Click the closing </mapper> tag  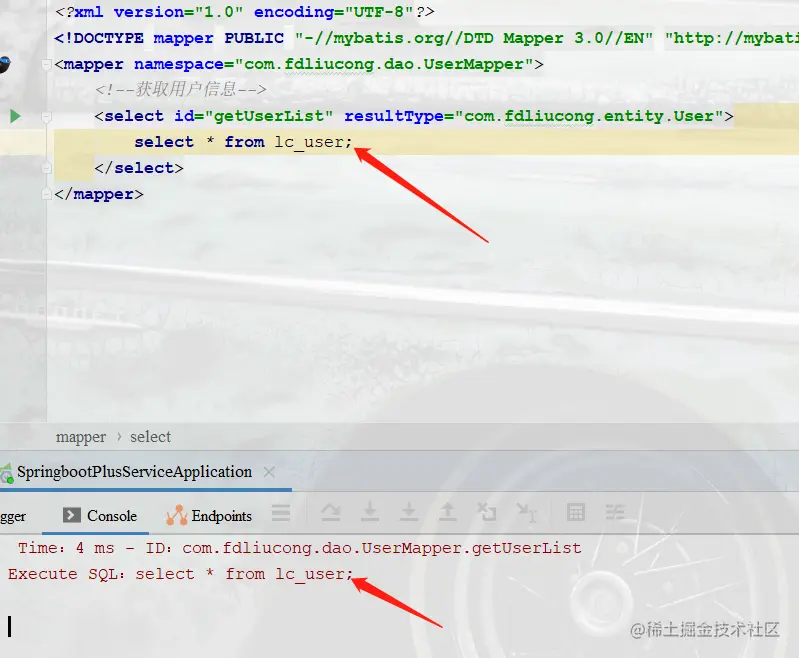coord(99,194)
